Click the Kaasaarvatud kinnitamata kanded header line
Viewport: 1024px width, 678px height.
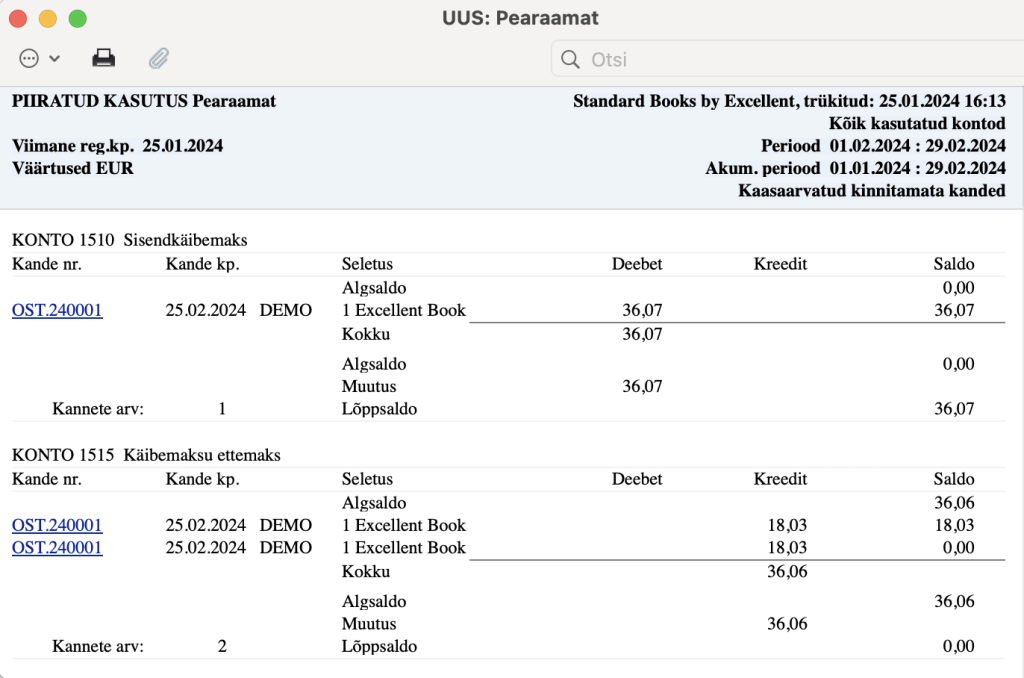click(872, 191)
